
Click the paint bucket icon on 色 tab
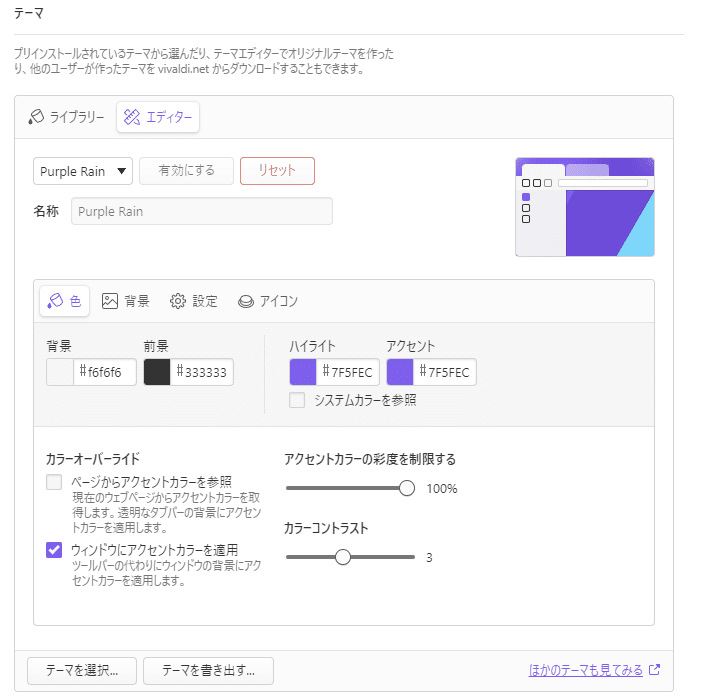click(x=55, y=301)
